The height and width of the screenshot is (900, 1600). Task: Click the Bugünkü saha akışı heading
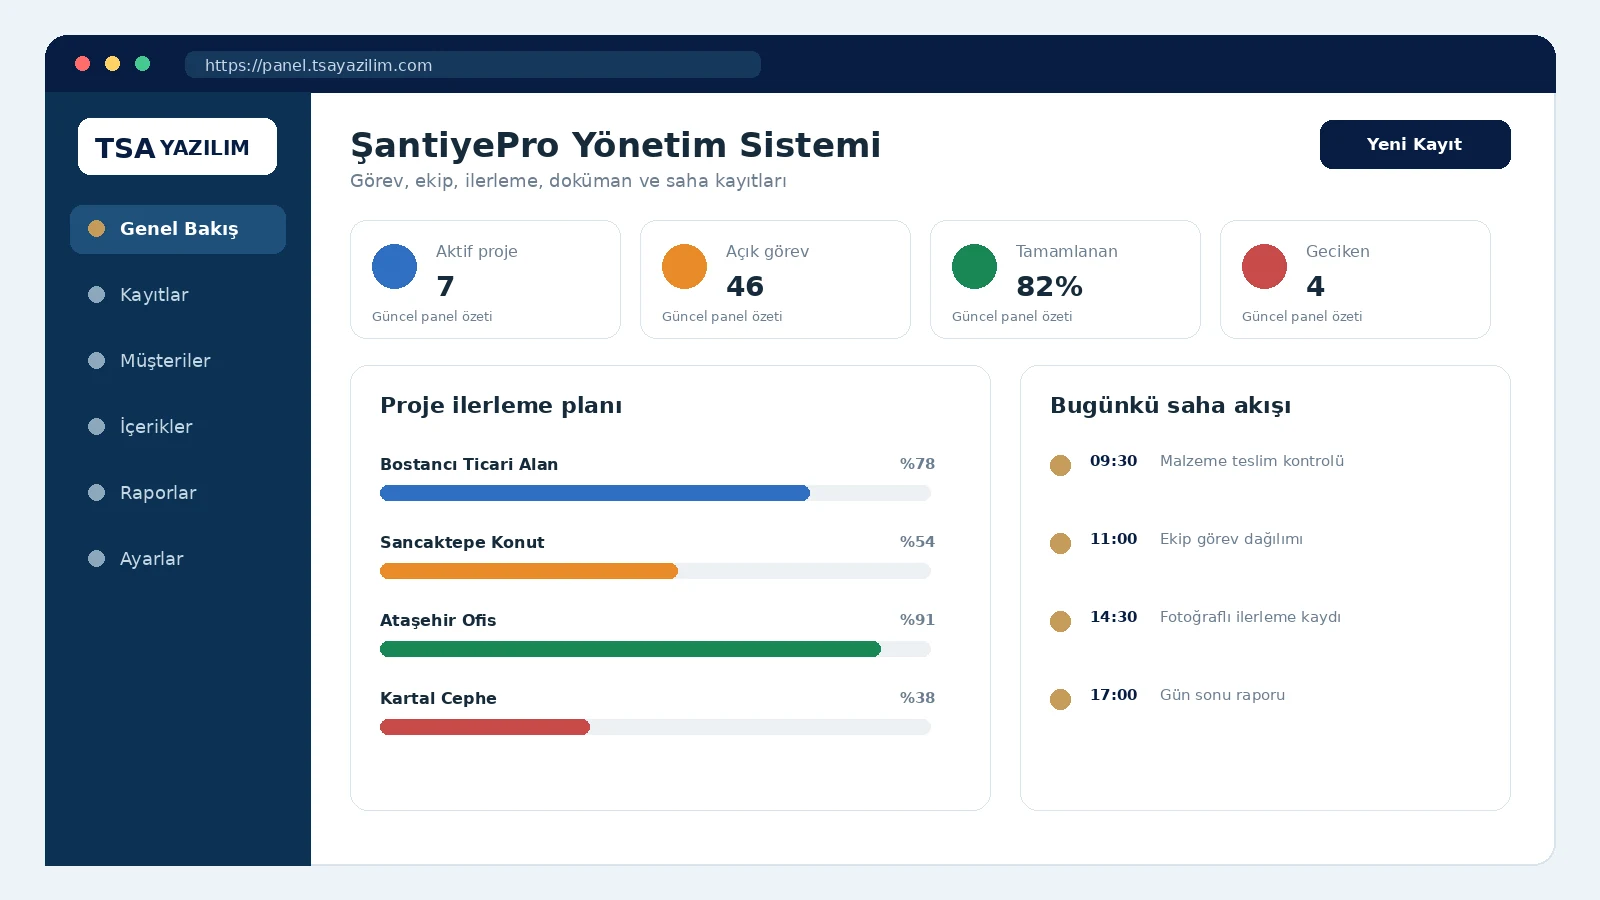click(x=1170, y=406)
